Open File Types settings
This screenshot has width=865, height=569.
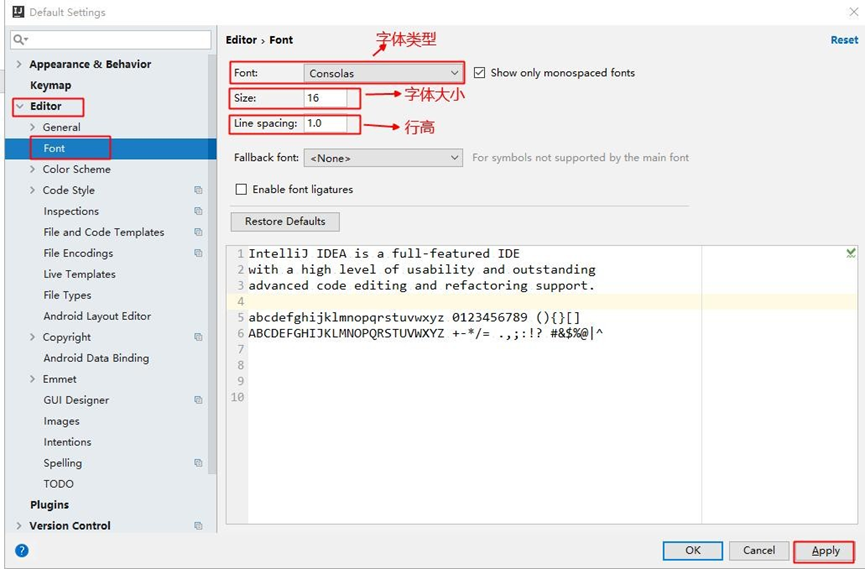67,295
